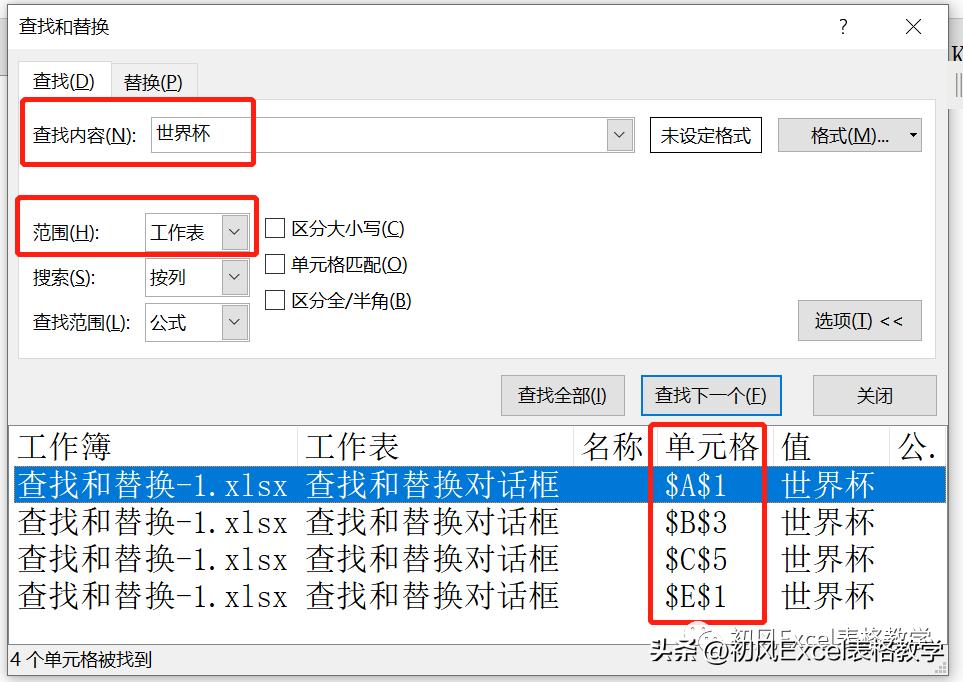Image resolution: width=963 pixels, height=682 pixels.
Task: Switch to the 替换(P) tab
Action: [153, 80]
